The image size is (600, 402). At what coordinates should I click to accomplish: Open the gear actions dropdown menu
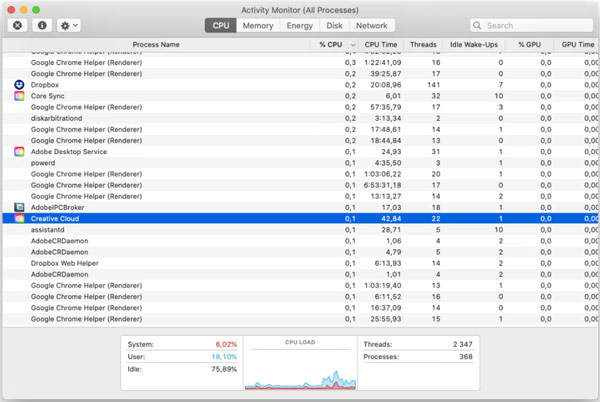click(69, 26)
